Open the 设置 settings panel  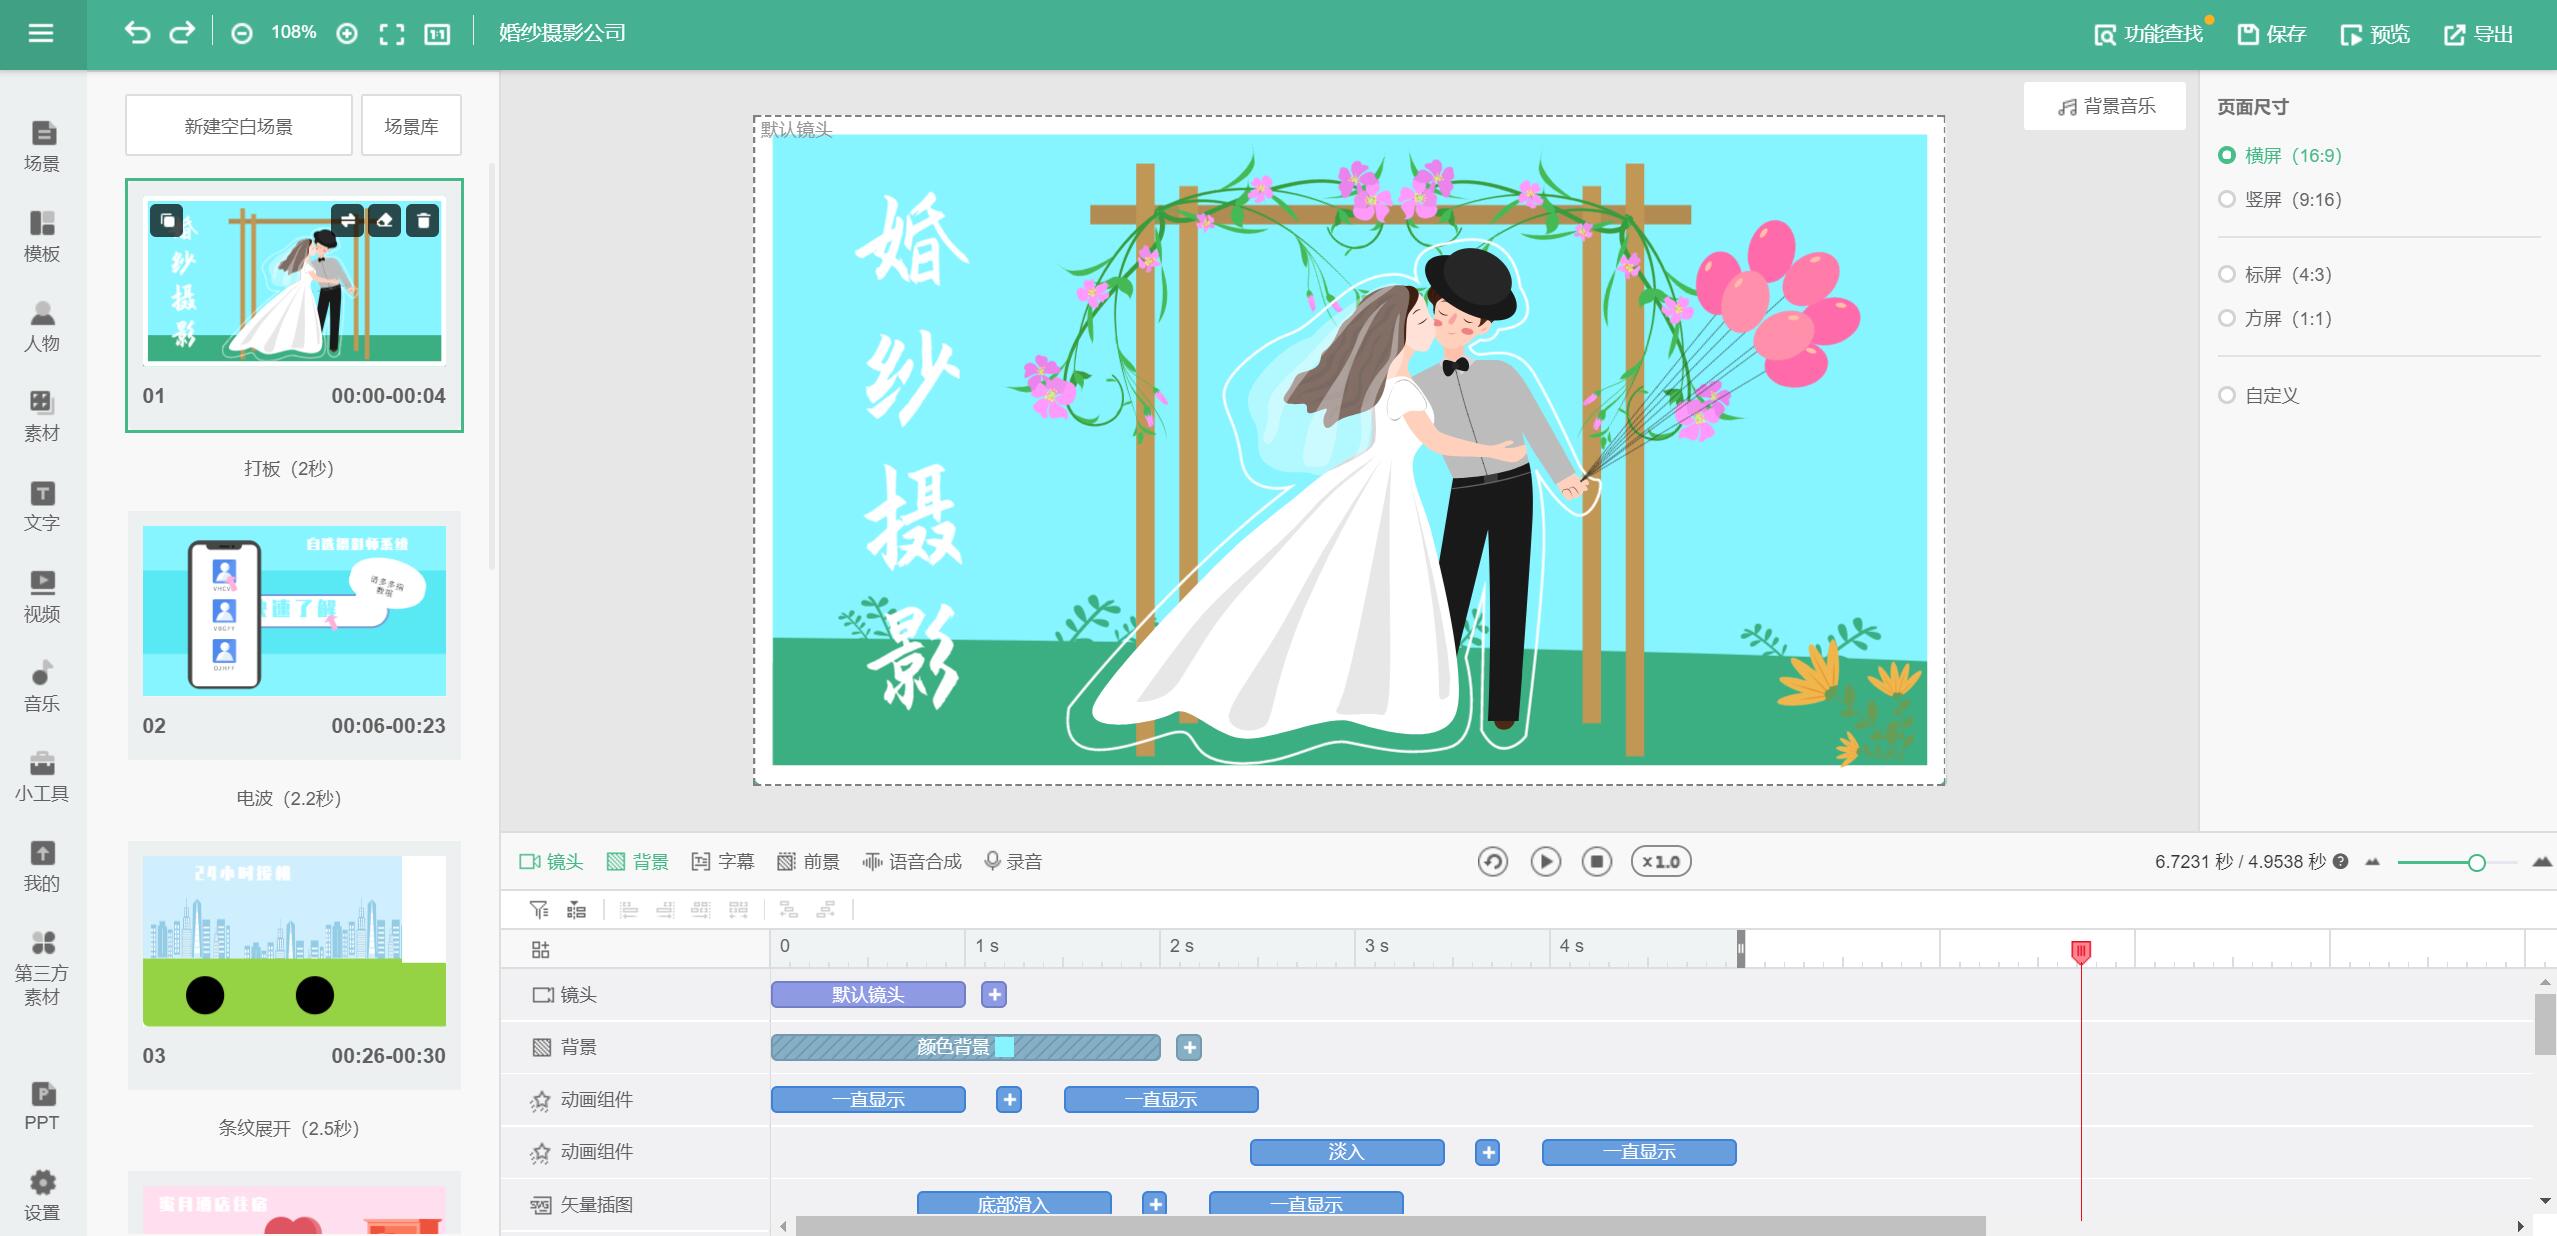42,1197
